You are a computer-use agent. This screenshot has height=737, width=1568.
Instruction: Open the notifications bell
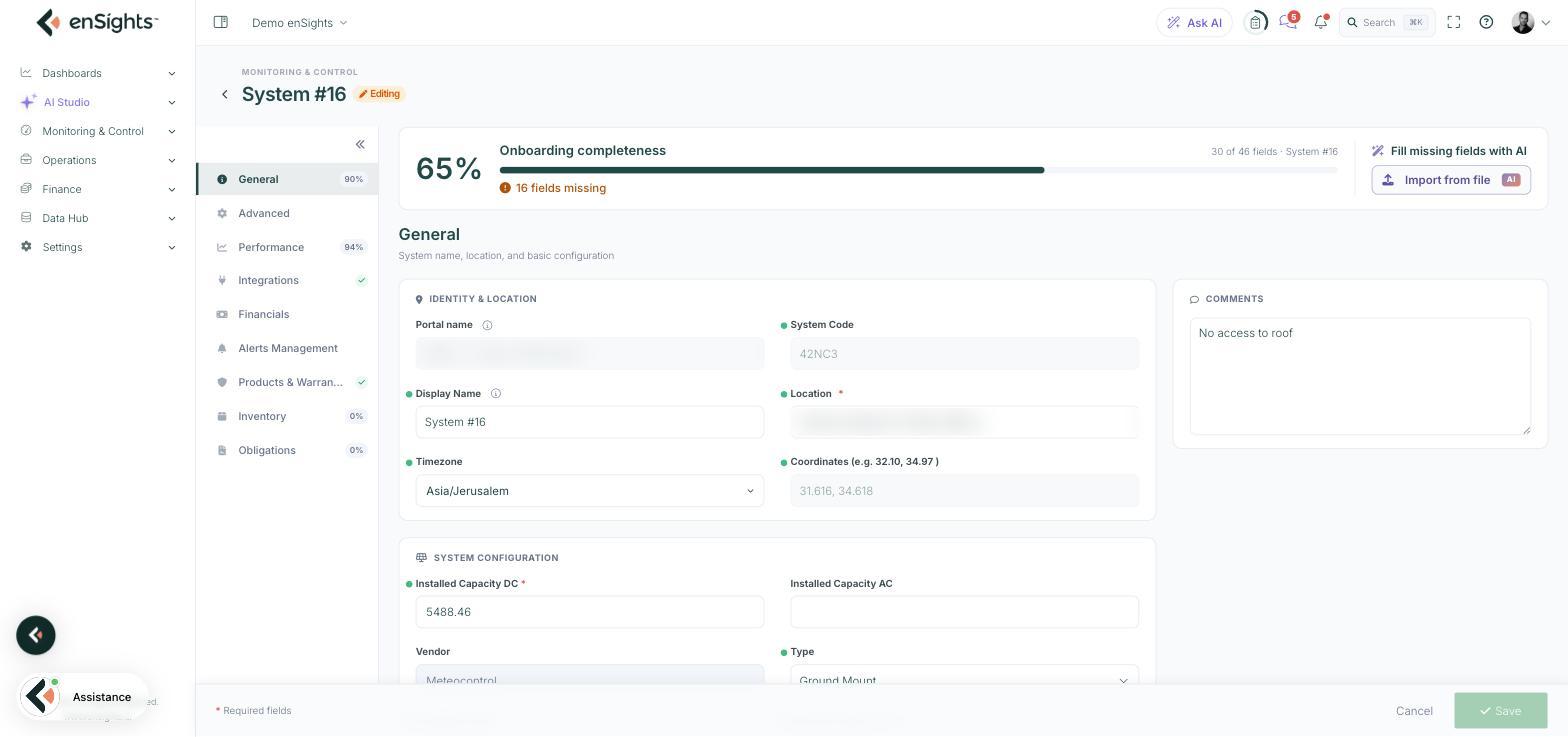tap(1321, 22)
